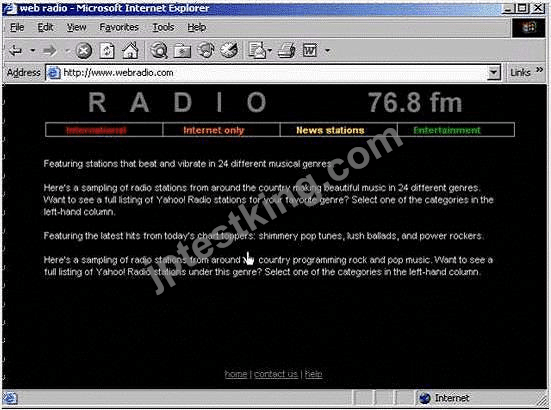The height and width of the screenshot is (410, 551).
Task: Open the Favorites folder toolbar icon
Action: pyautogui.click(x=182, y=51)
